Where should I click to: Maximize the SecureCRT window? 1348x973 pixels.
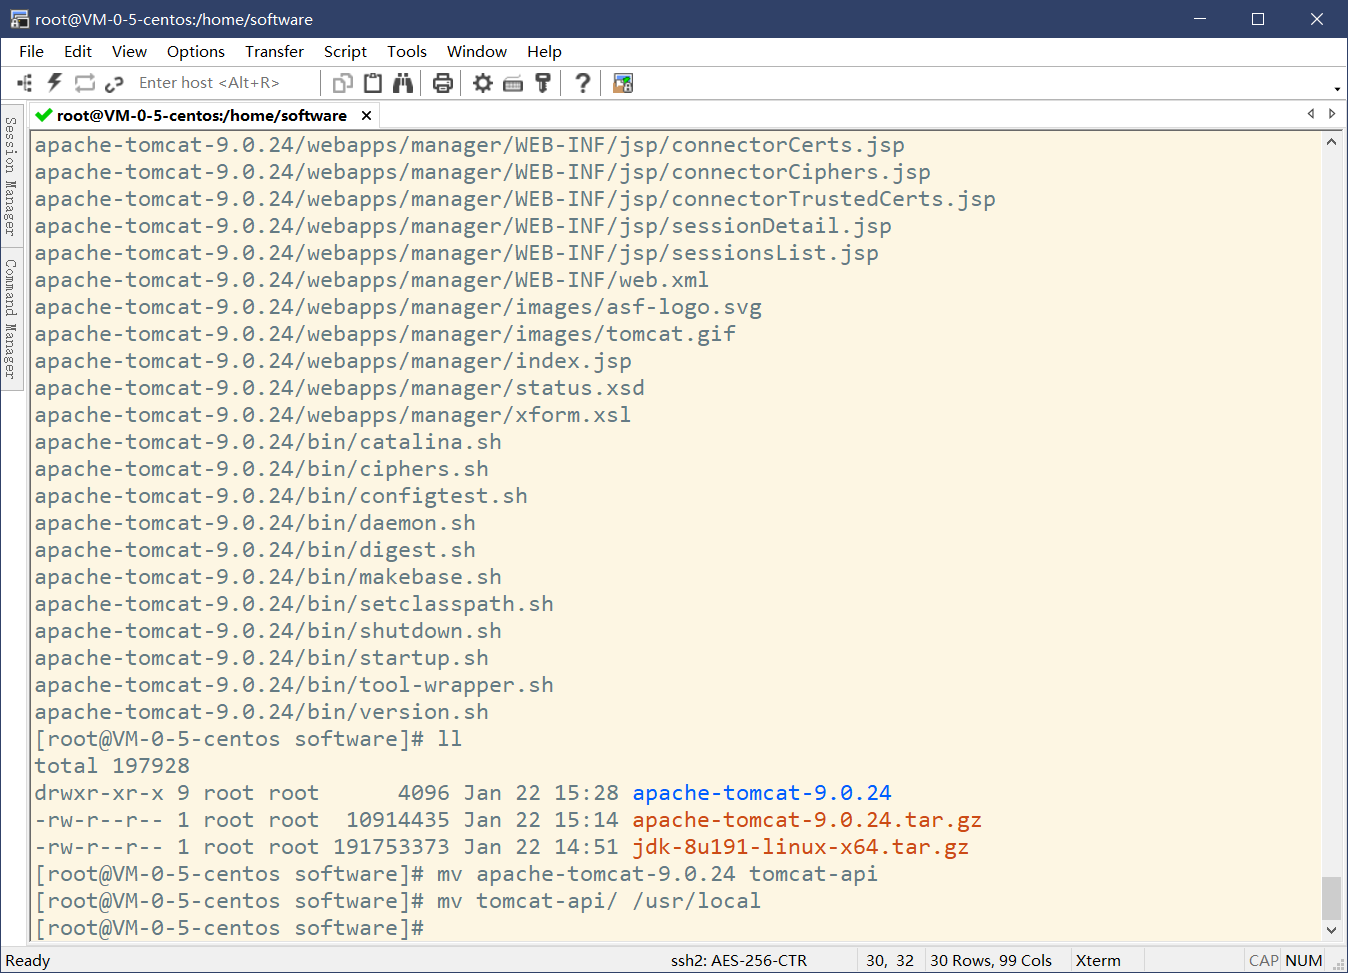1258,19
